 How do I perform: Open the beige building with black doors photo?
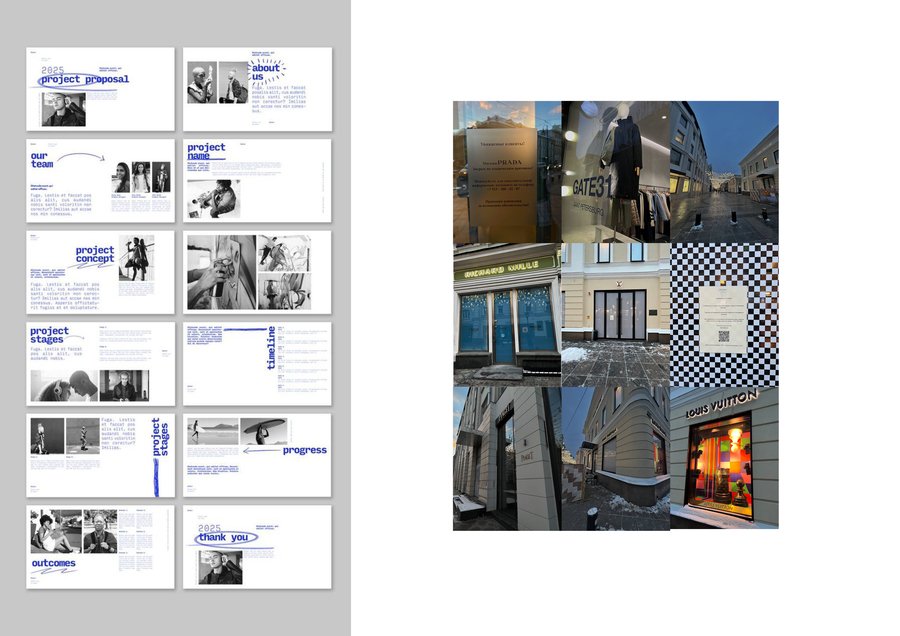[616, 315]
